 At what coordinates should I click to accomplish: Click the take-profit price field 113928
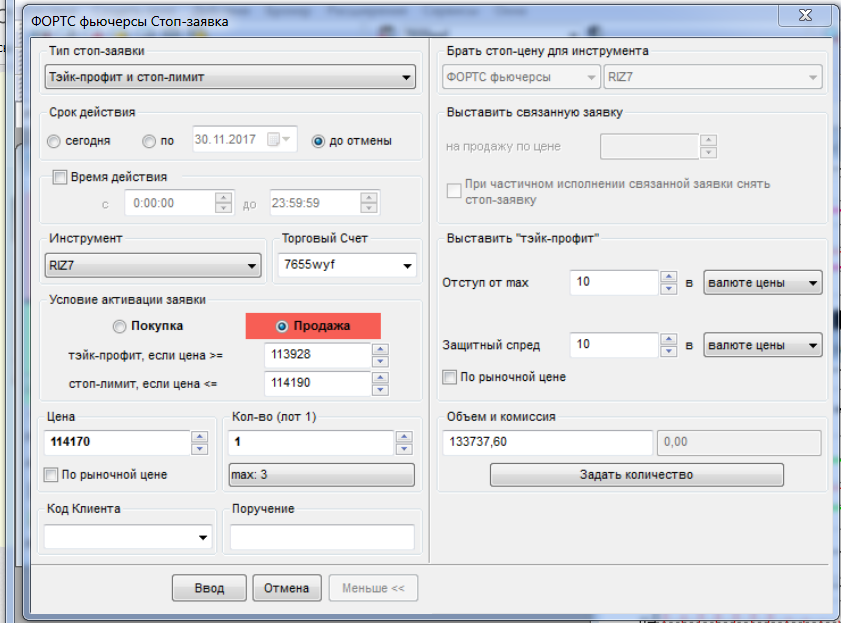(x=317, y=355)
